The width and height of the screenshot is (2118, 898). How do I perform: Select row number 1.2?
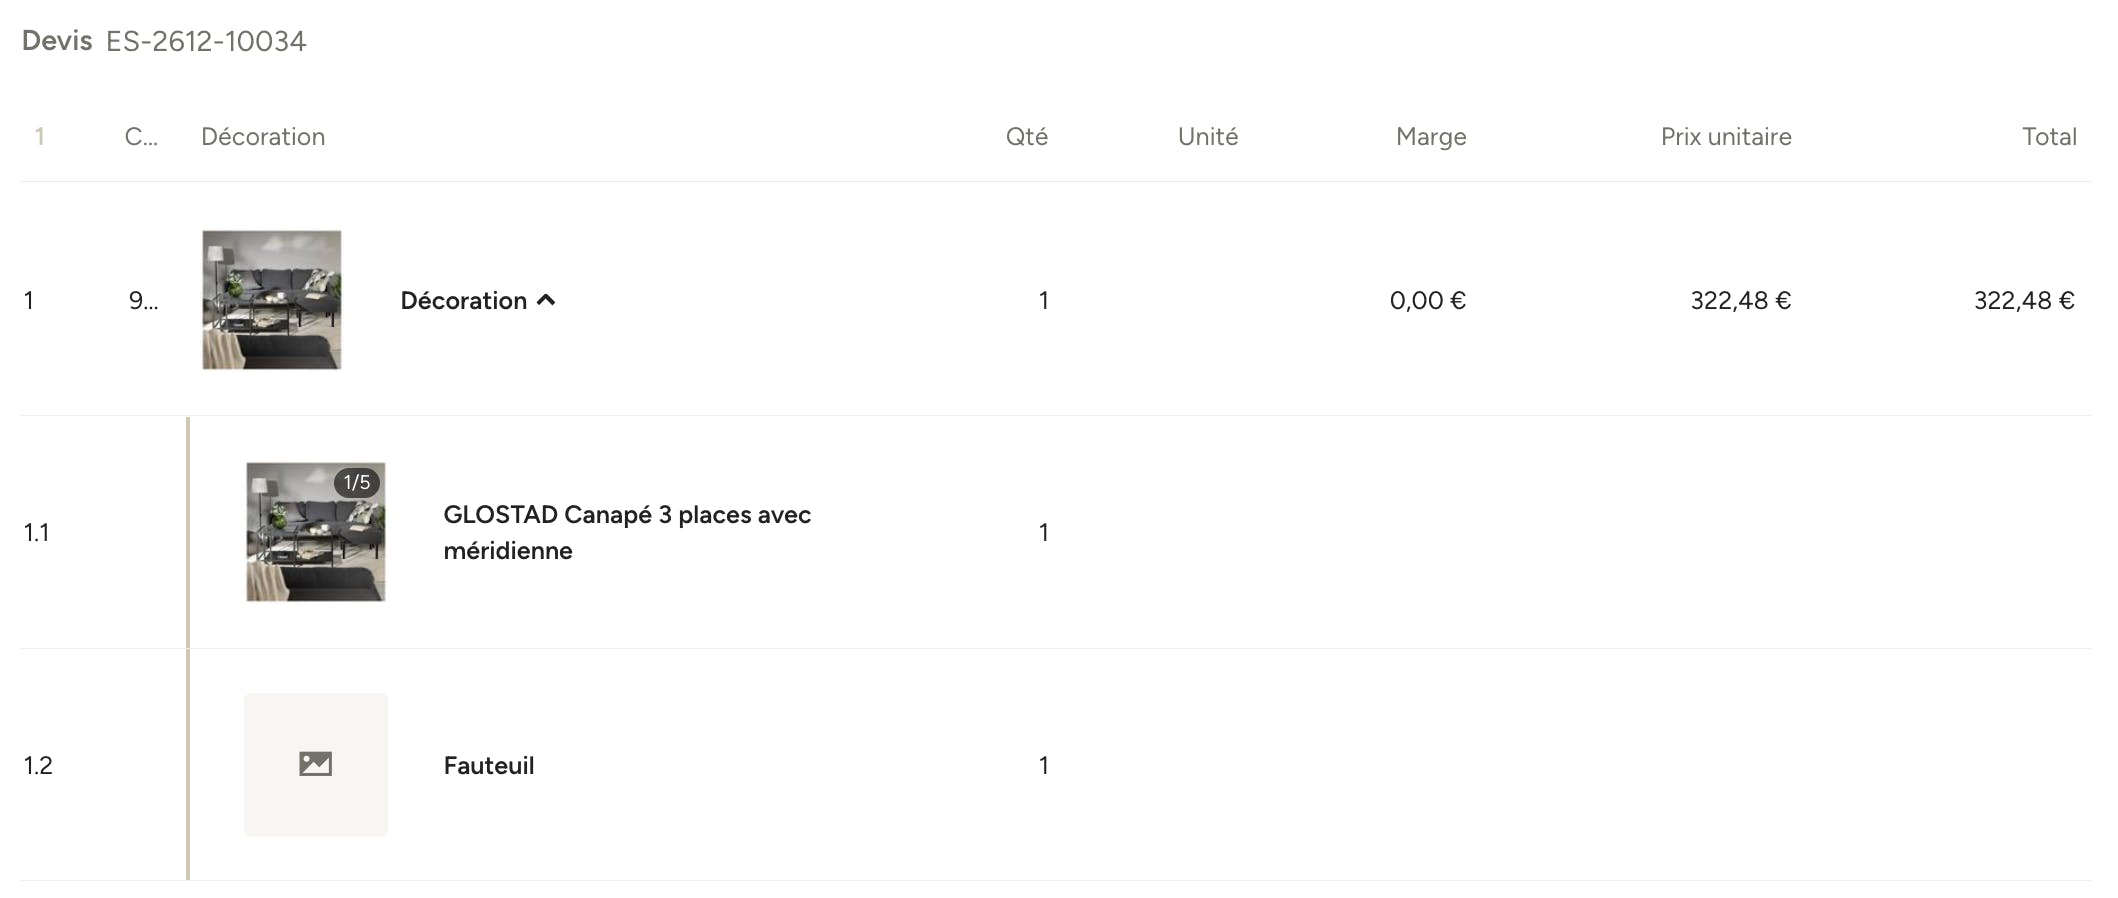coord(38,765)
